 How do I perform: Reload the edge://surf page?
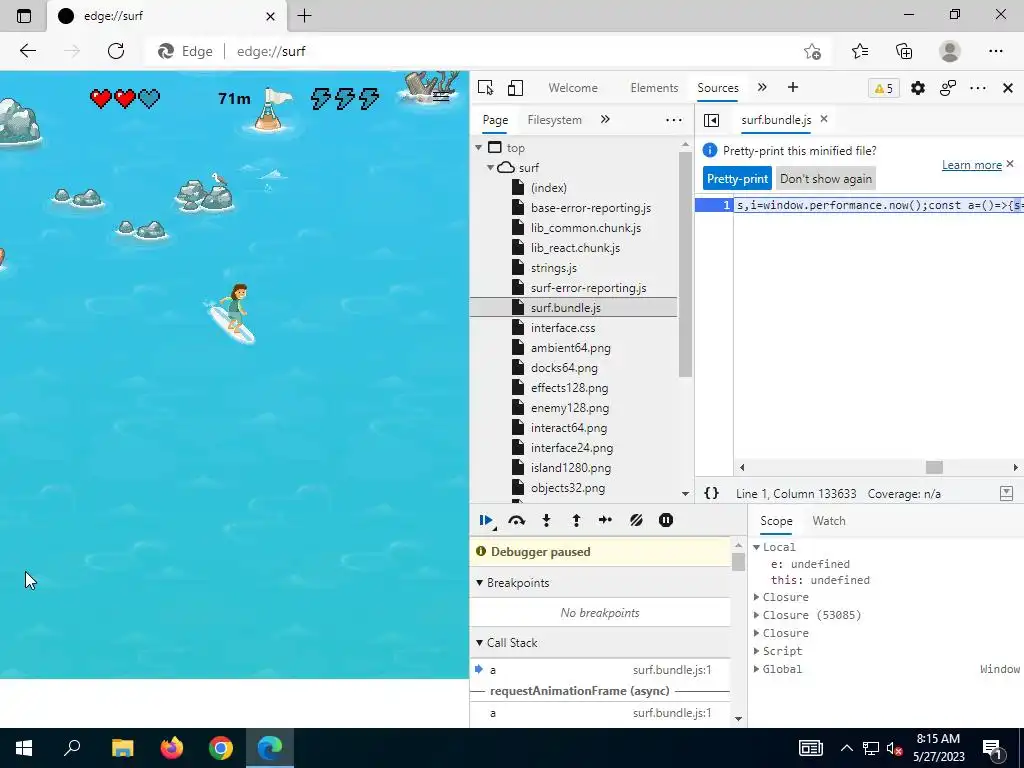click(116, 51)
